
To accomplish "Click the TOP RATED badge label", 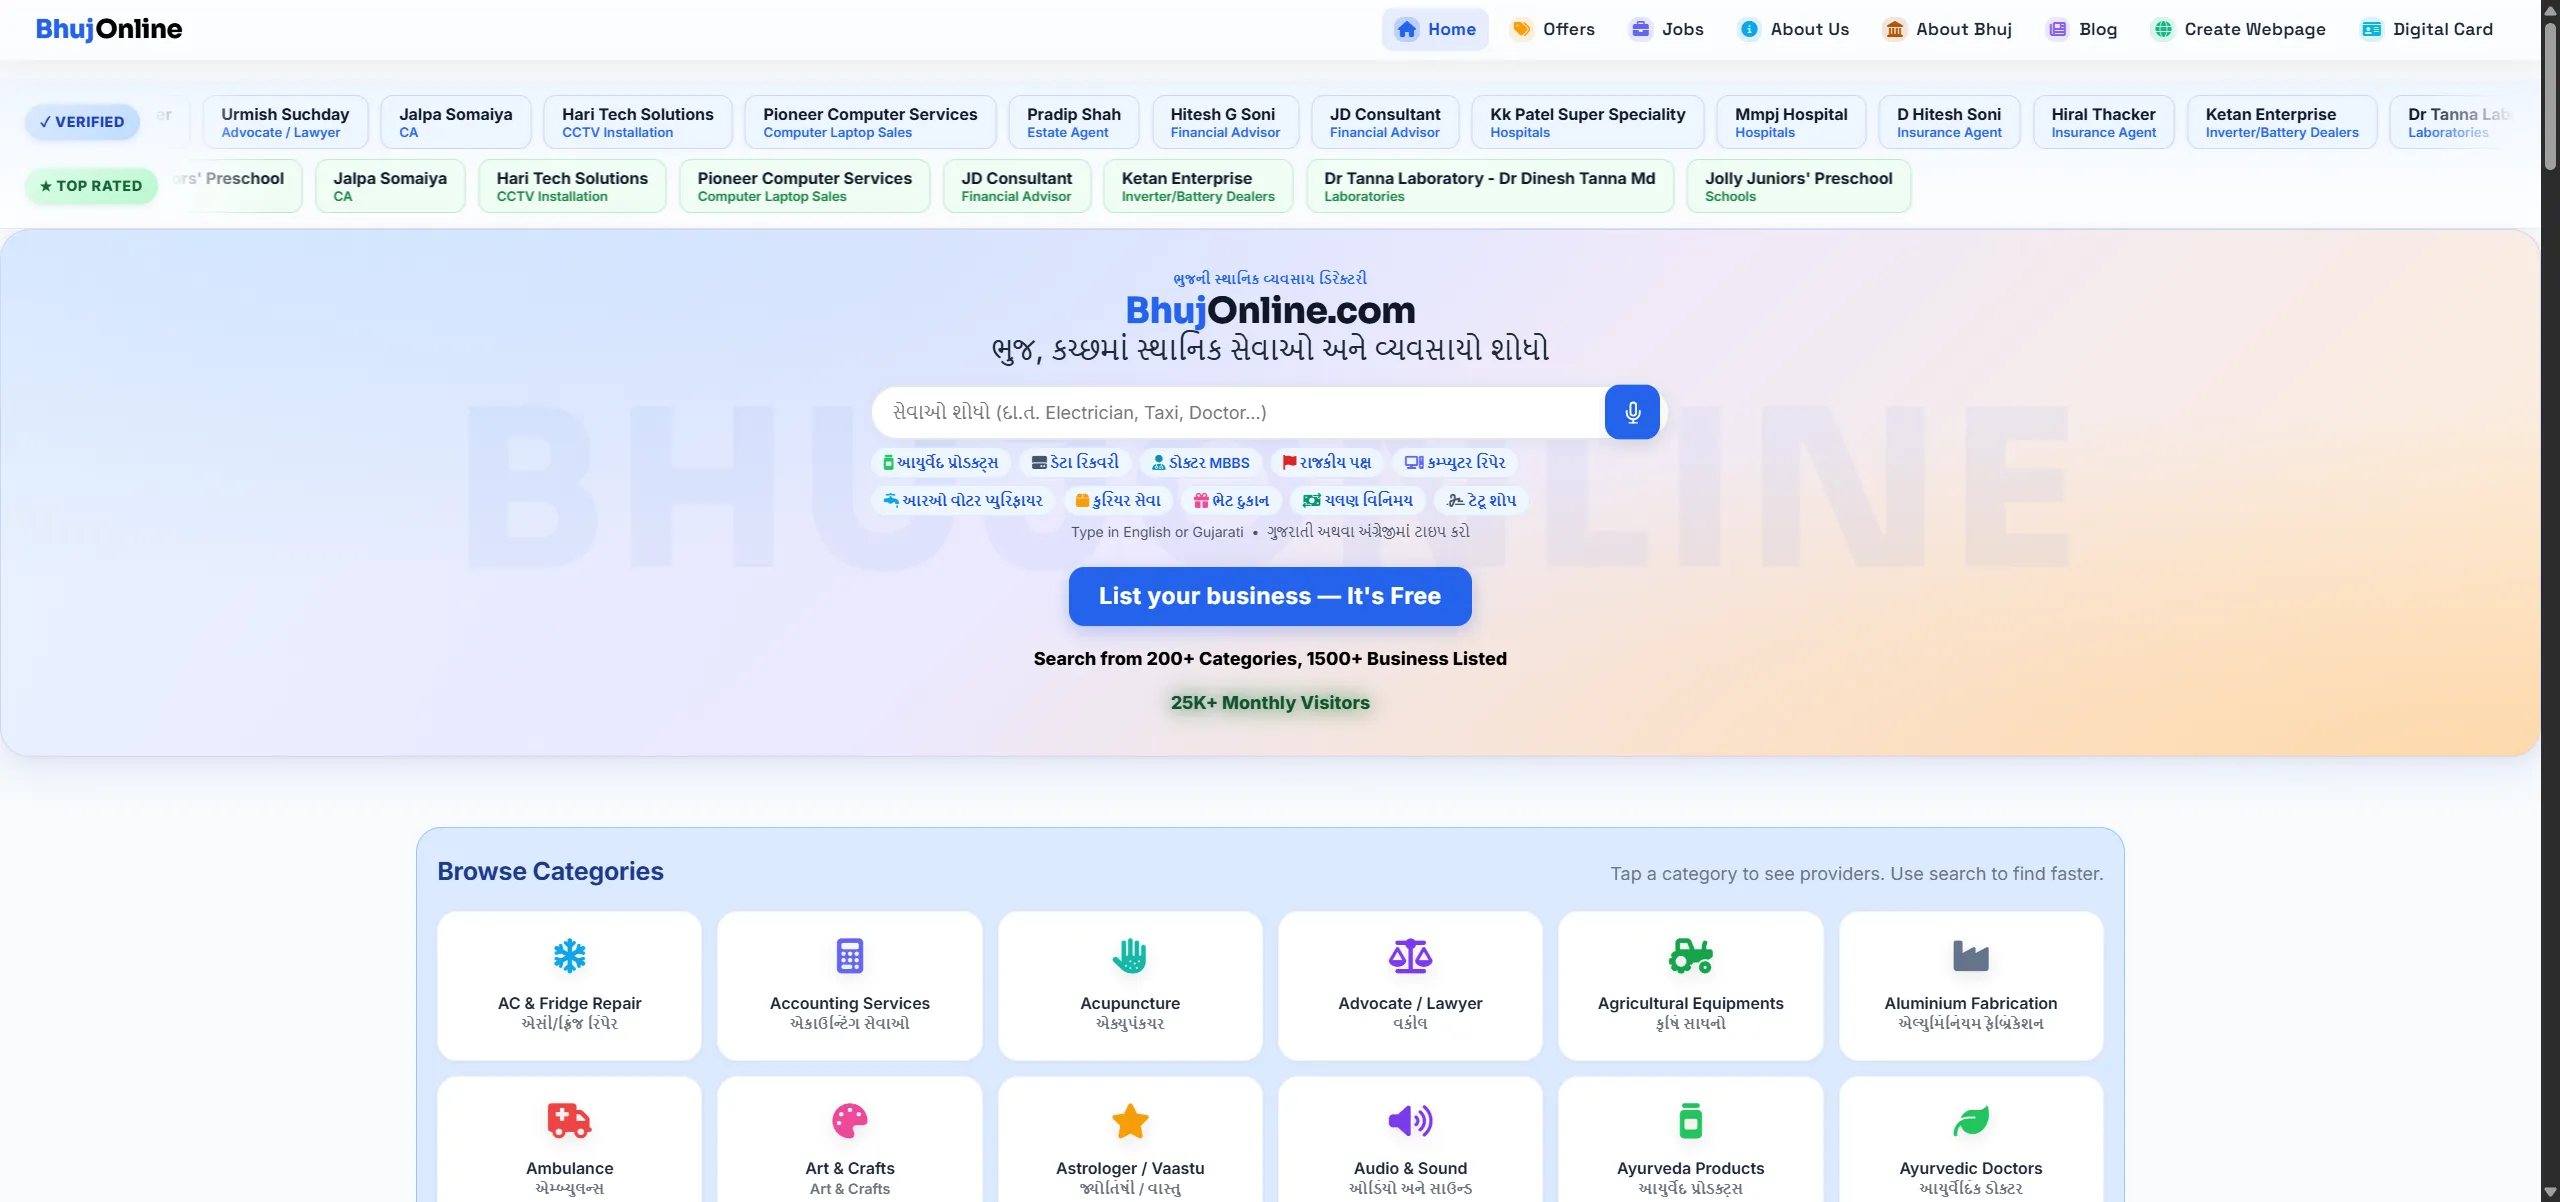I will tap(91, 186).
